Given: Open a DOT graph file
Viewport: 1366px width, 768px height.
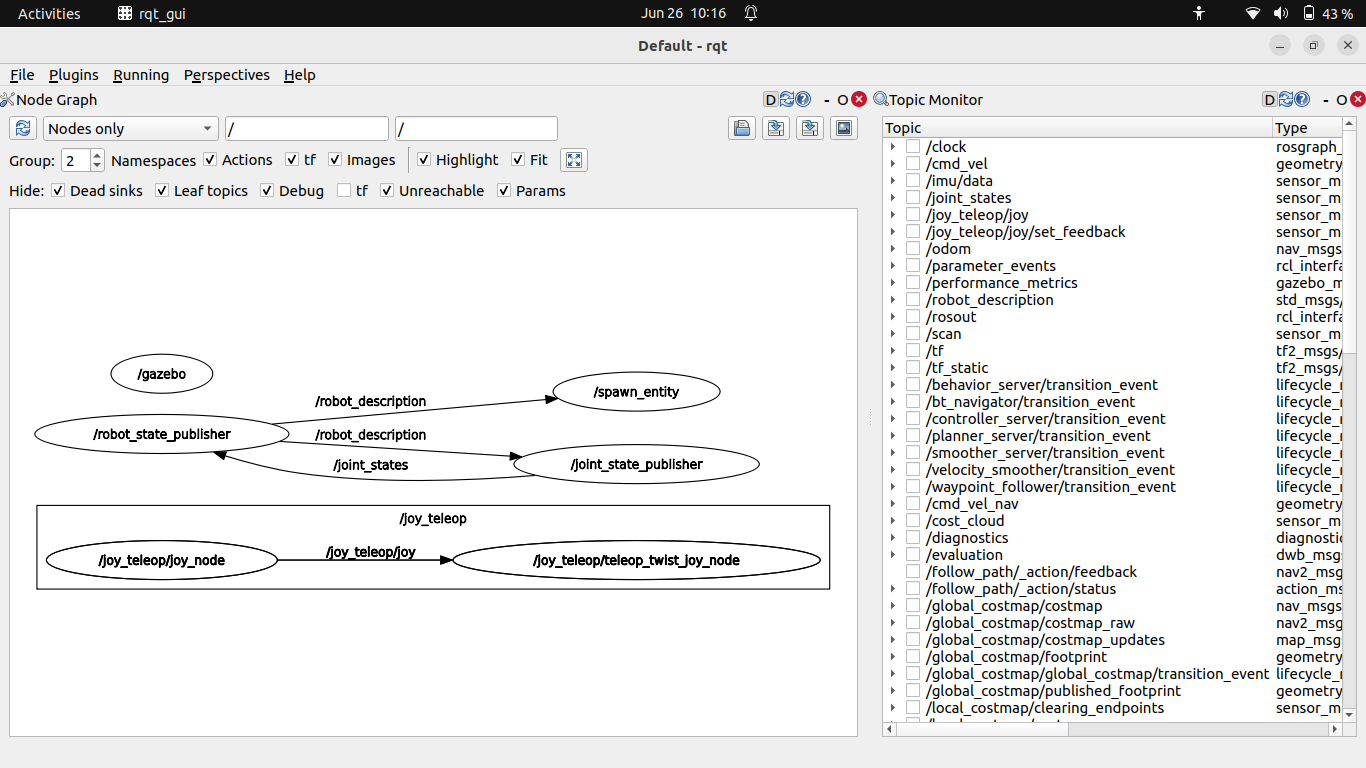Looking at the screenshot, I should pyautogui.click(x=741, y=128).
